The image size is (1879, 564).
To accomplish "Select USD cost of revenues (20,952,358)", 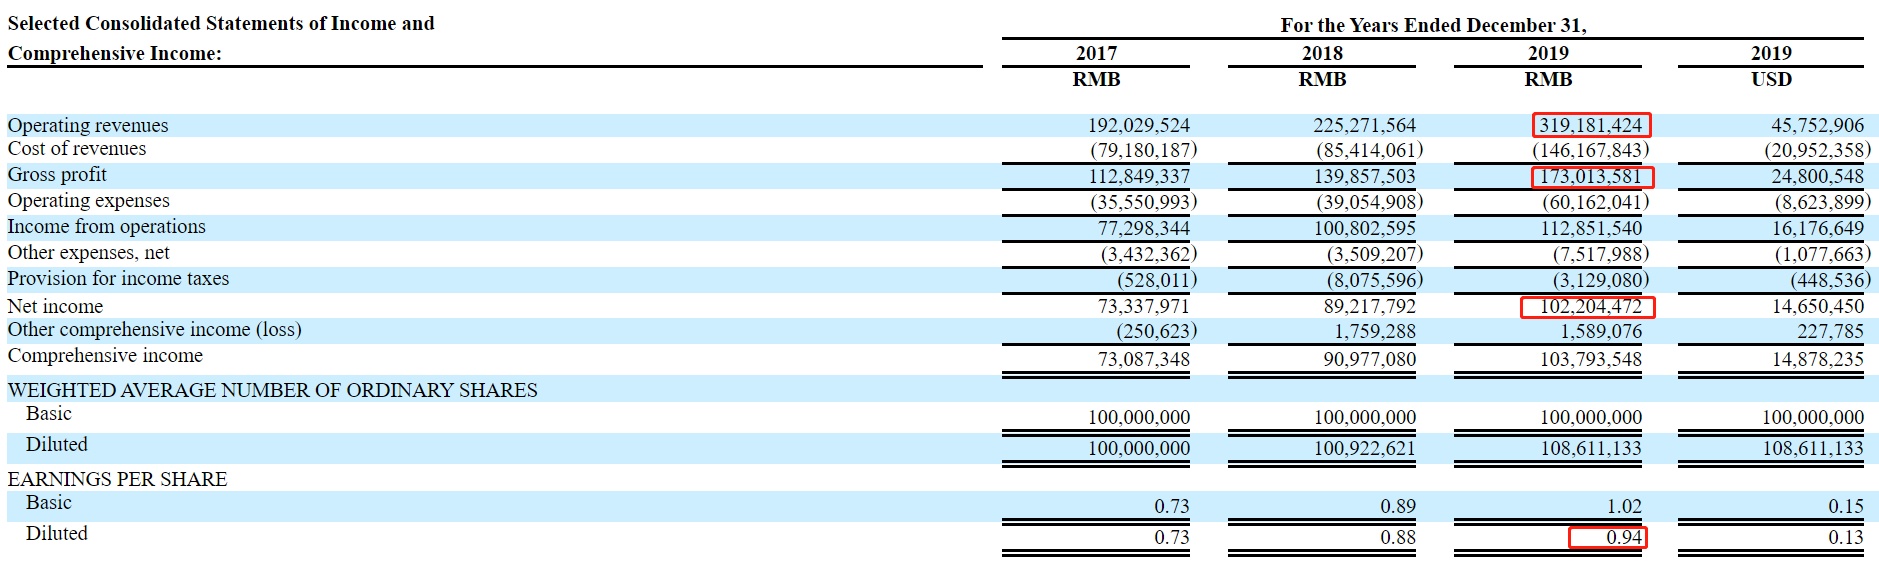I will point(1818,151).
